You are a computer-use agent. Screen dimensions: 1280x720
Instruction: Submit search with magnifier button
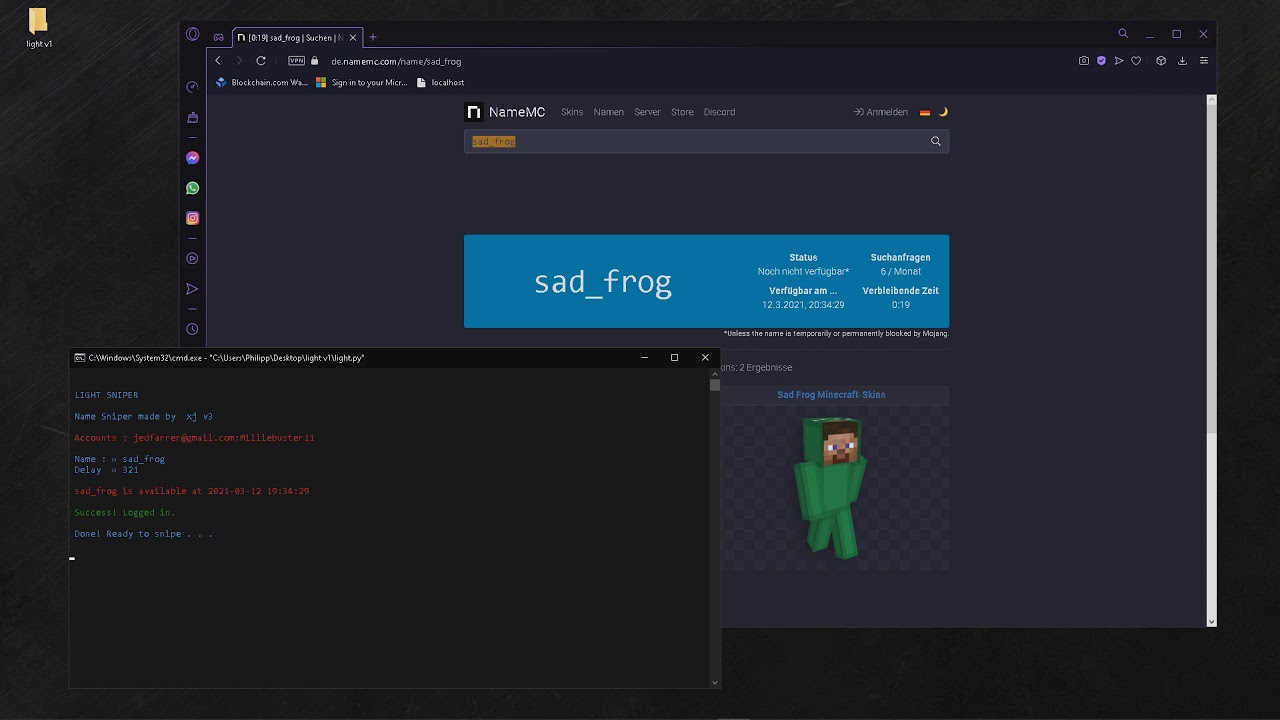936,142
